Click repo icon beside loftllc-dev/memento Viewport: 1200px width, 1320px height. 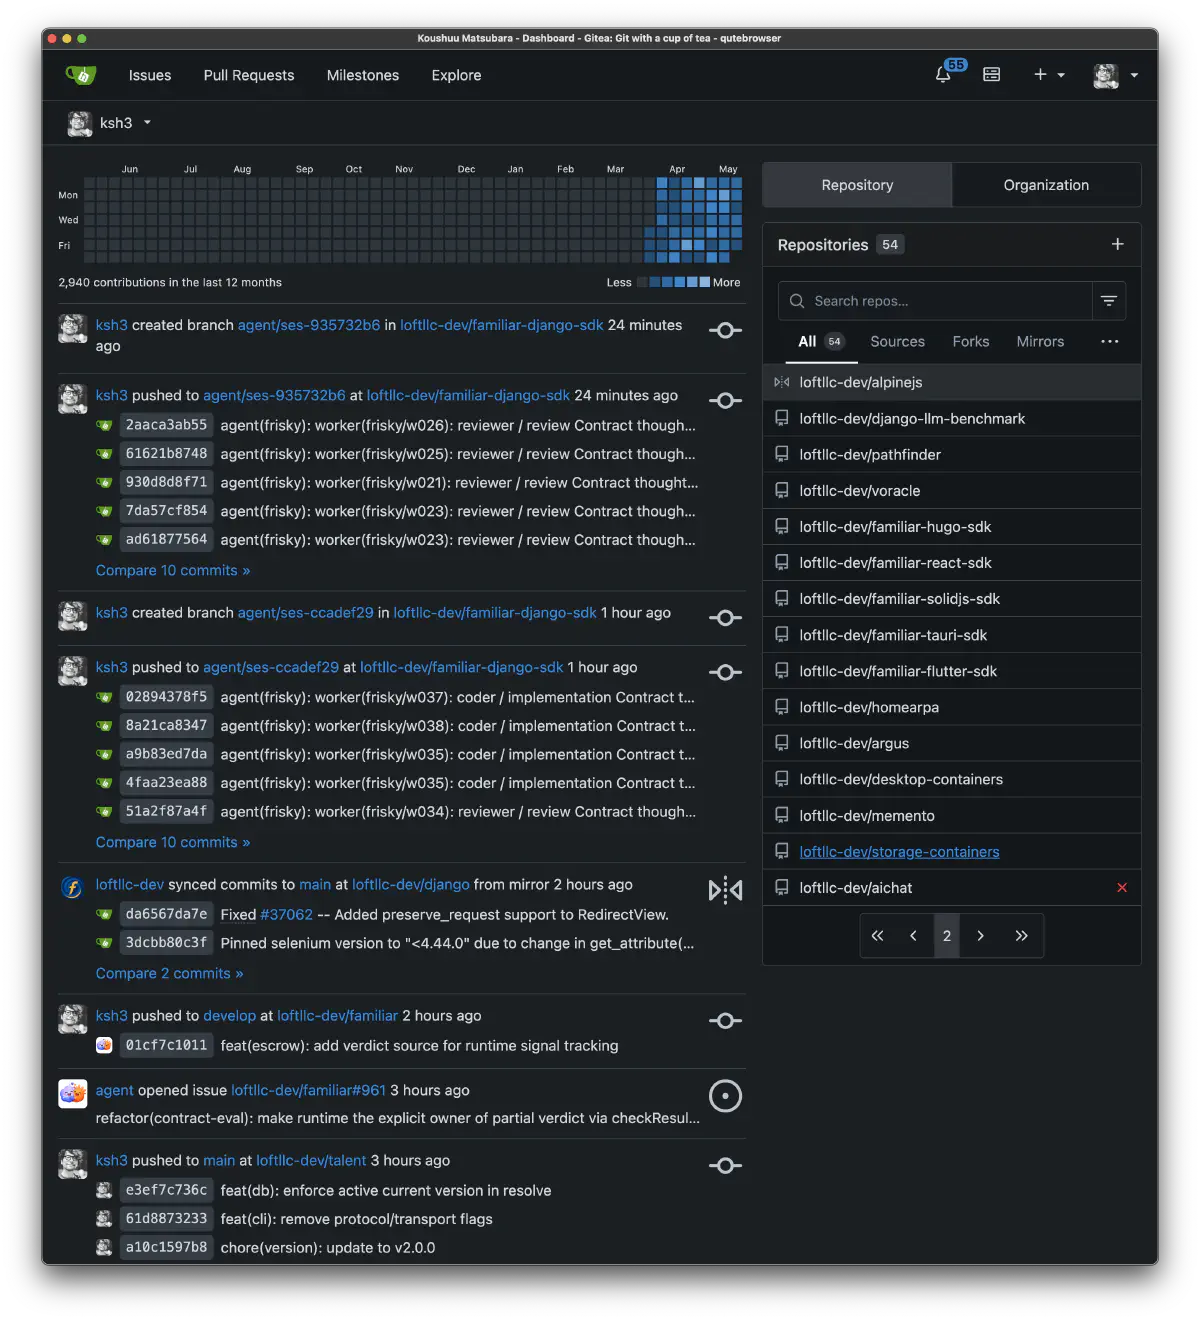[782, 815]
